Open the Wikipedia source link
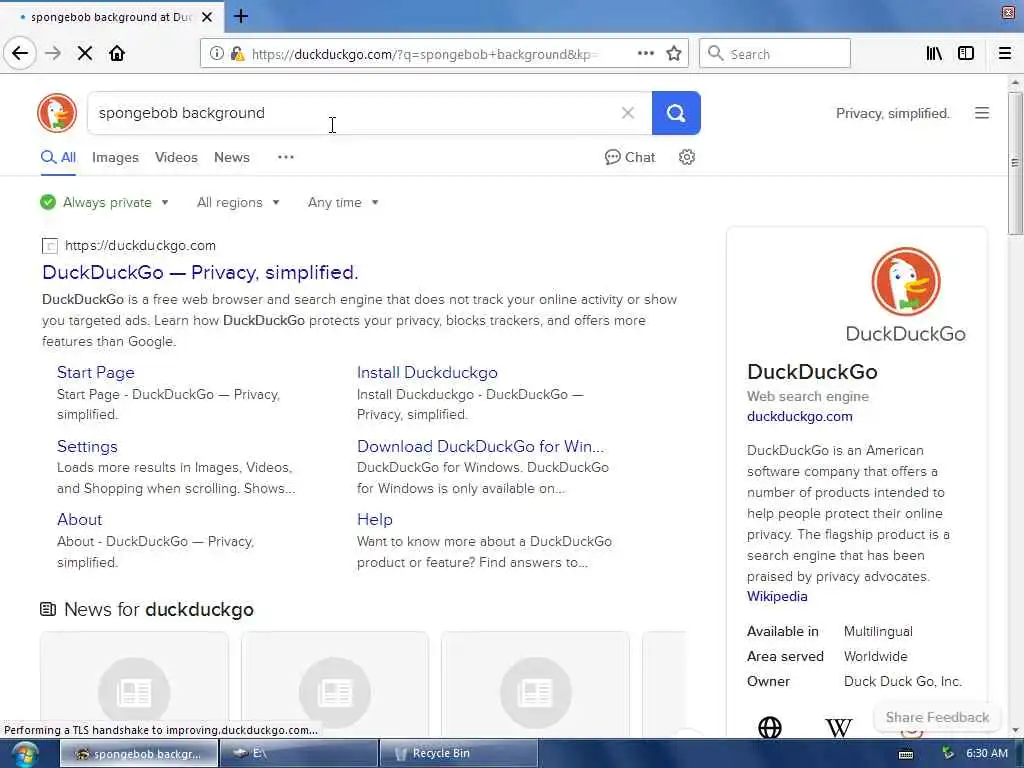 [777, 596]
